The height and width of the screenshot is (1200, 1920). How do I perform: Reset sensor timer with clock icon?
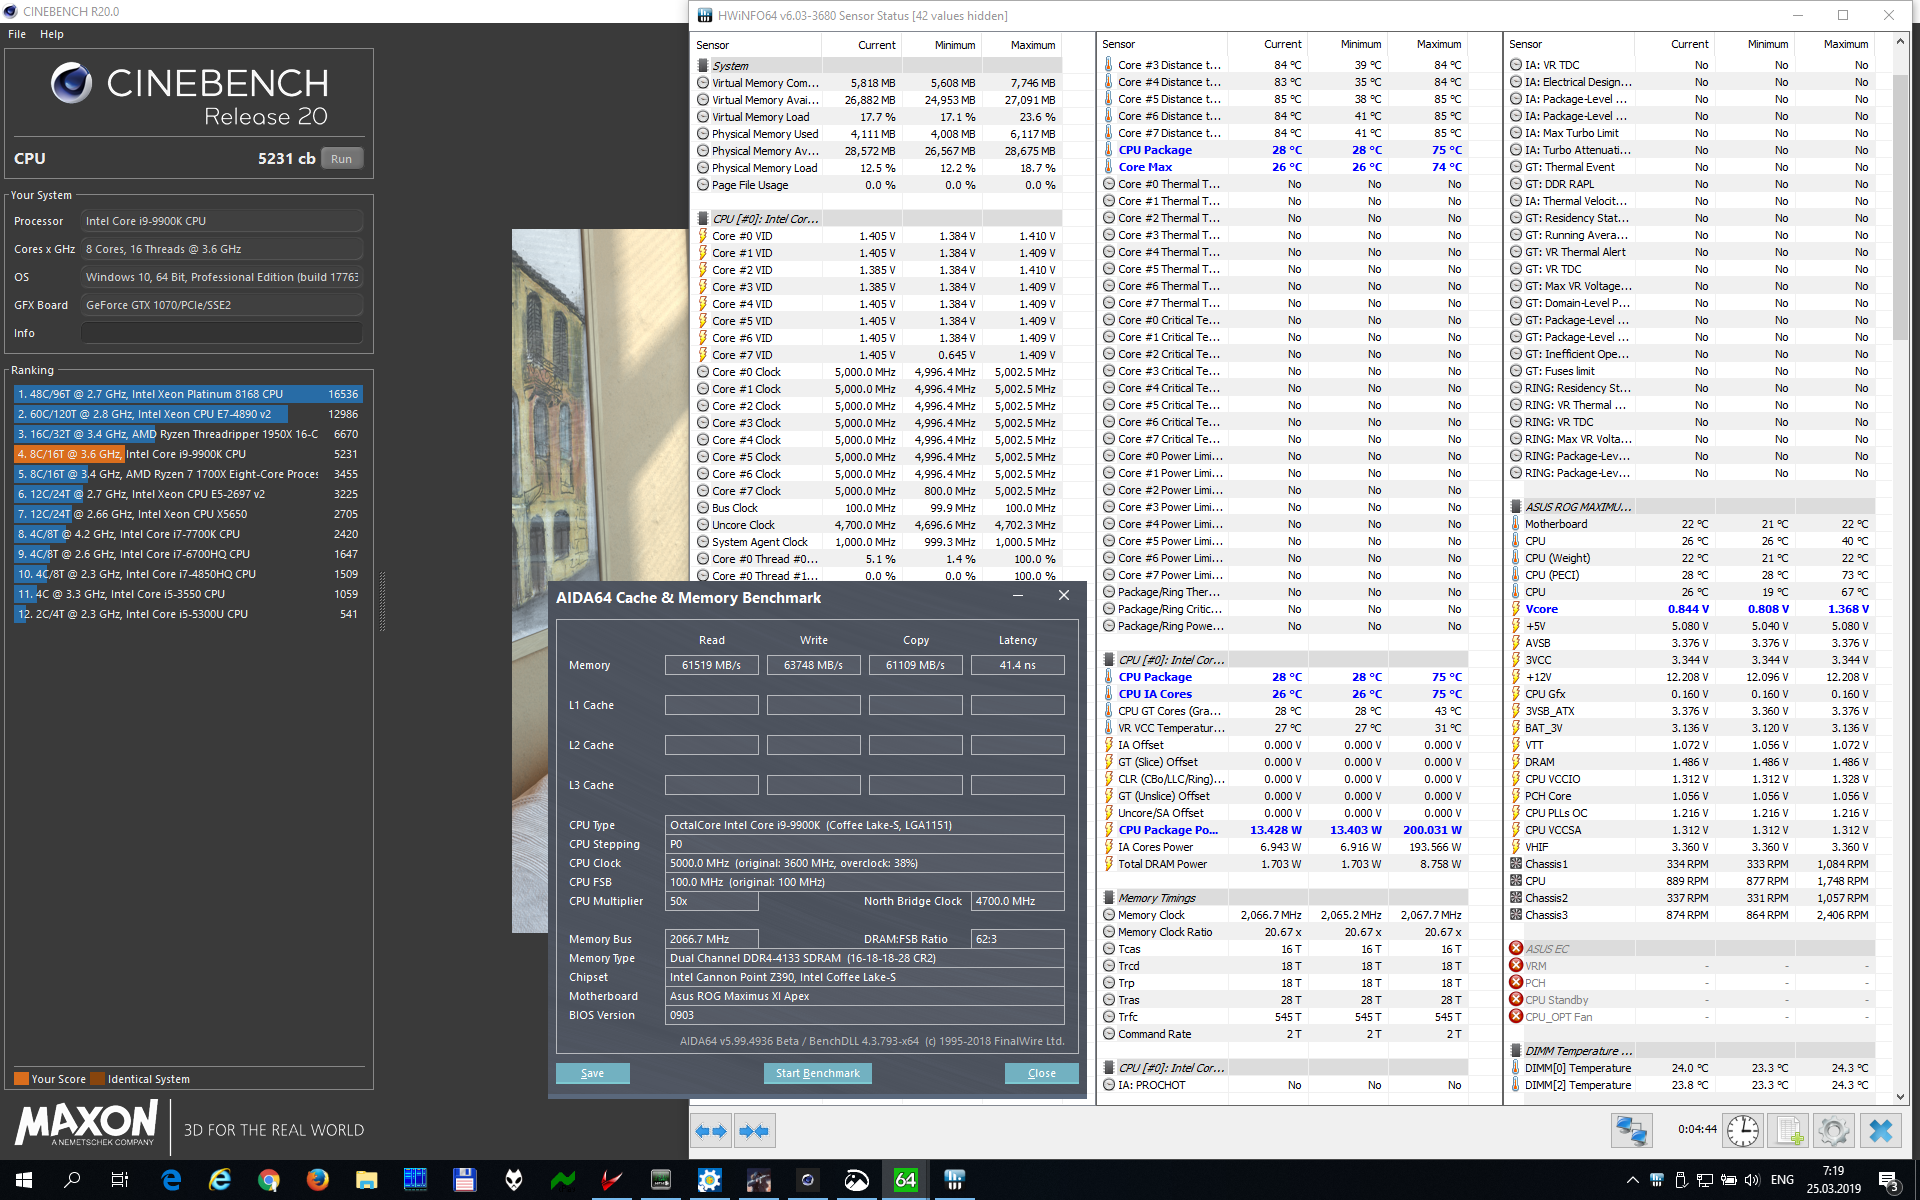click(x=1742, y=1131)
